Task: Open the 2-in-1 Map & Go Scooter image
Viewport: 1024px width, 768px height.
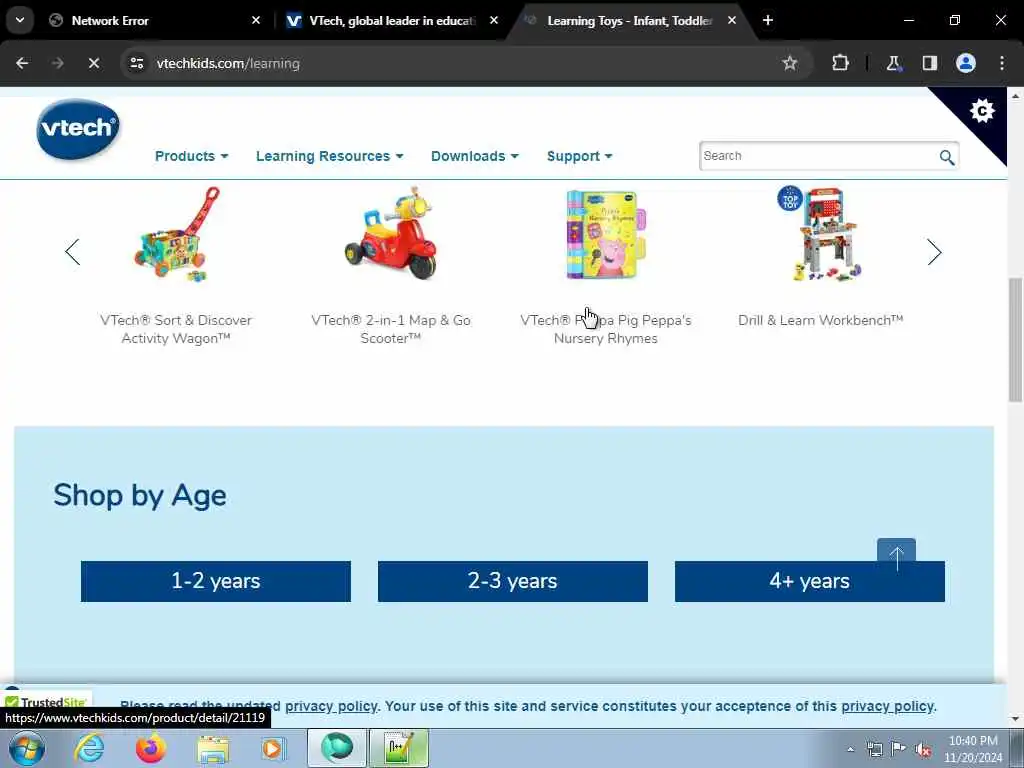Action: pos(391,233)
